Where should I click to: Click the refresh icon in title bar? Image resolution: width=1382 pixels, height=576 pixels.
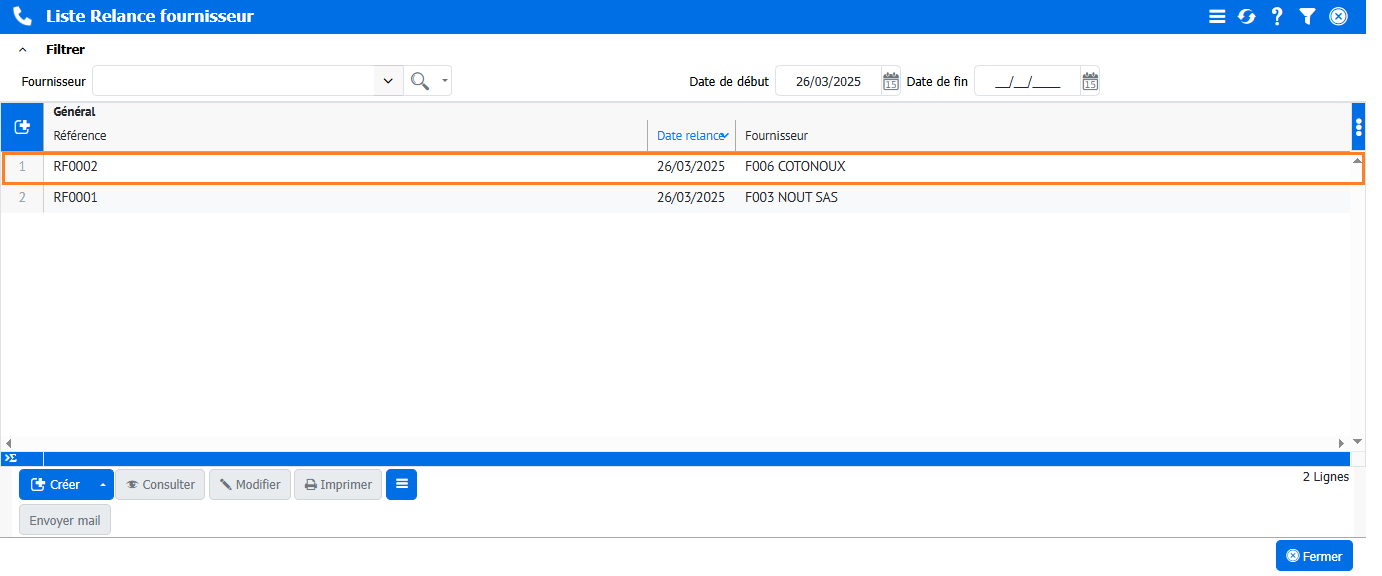(1246, 16)
